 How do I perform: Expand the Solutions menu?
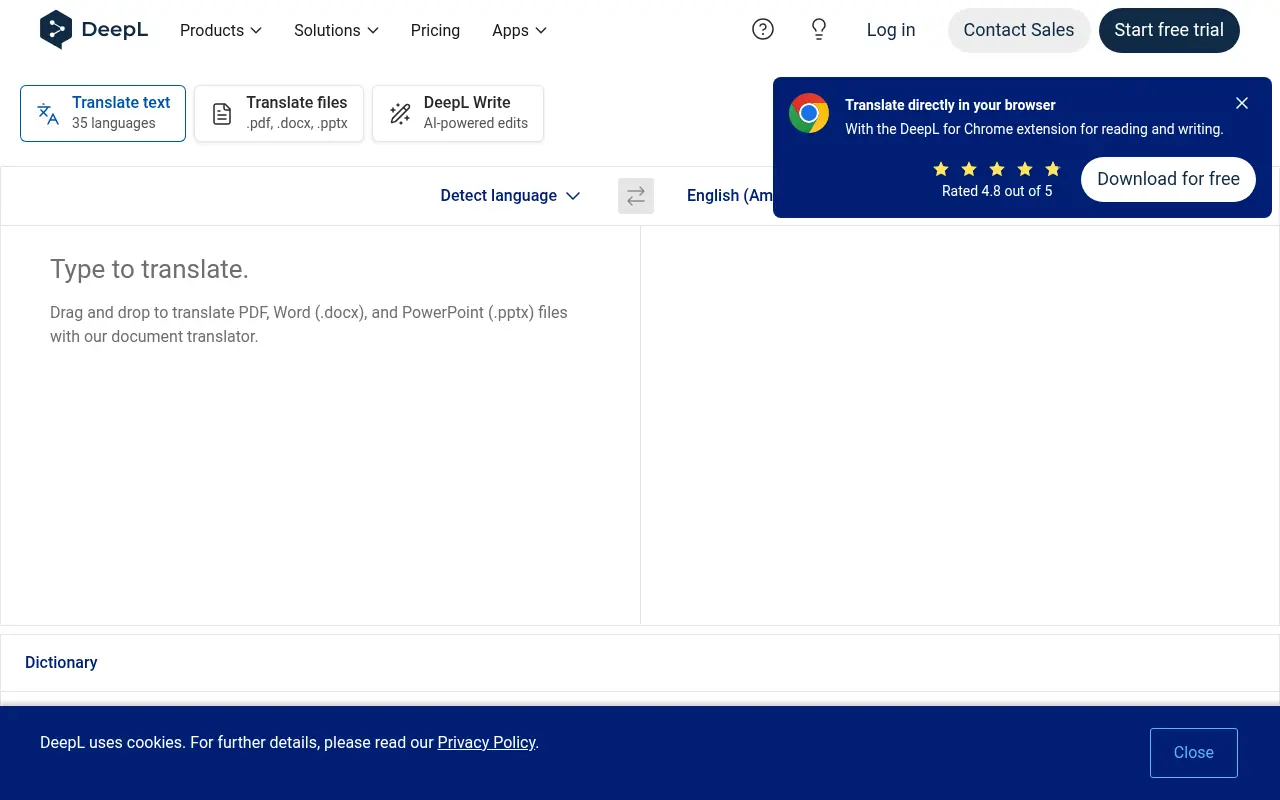pyautogui.click(x=336, y=30)
